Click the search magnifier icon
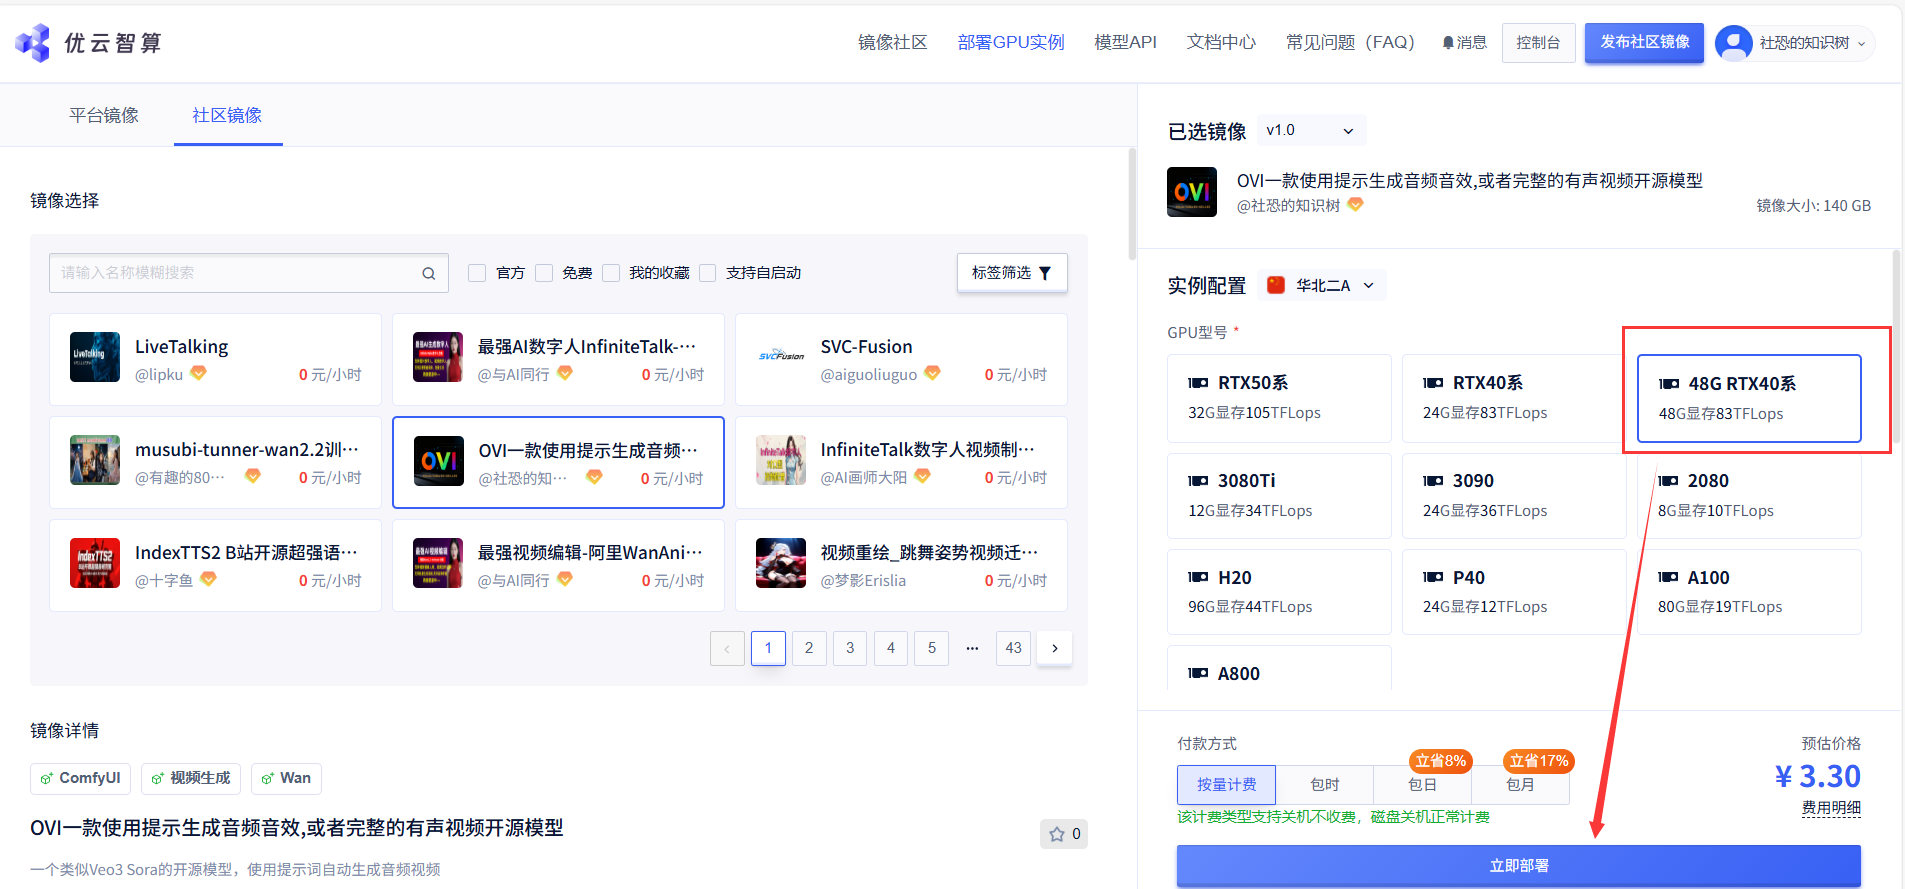The width and height of the screenshot is (1905, 889). (x=428, y=273)
